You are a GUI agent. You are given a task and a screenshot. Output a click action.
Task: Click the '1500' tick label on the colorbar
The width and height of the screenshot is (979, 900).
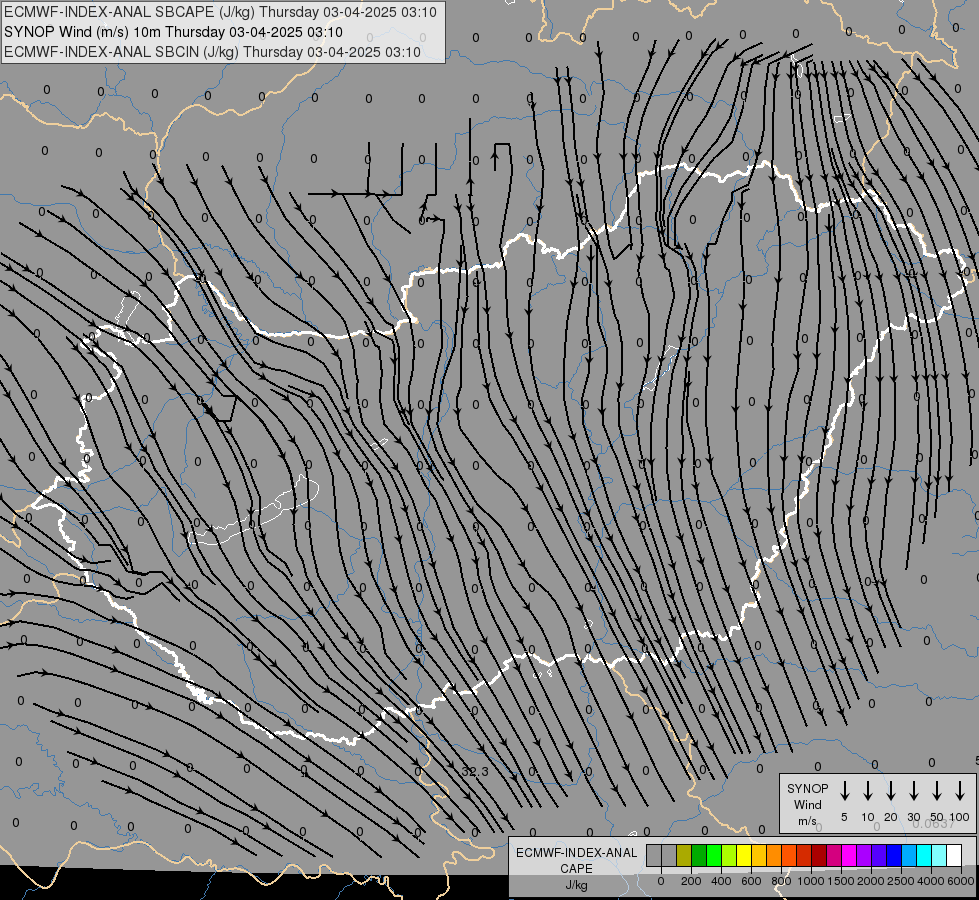[x=841, y=881]
